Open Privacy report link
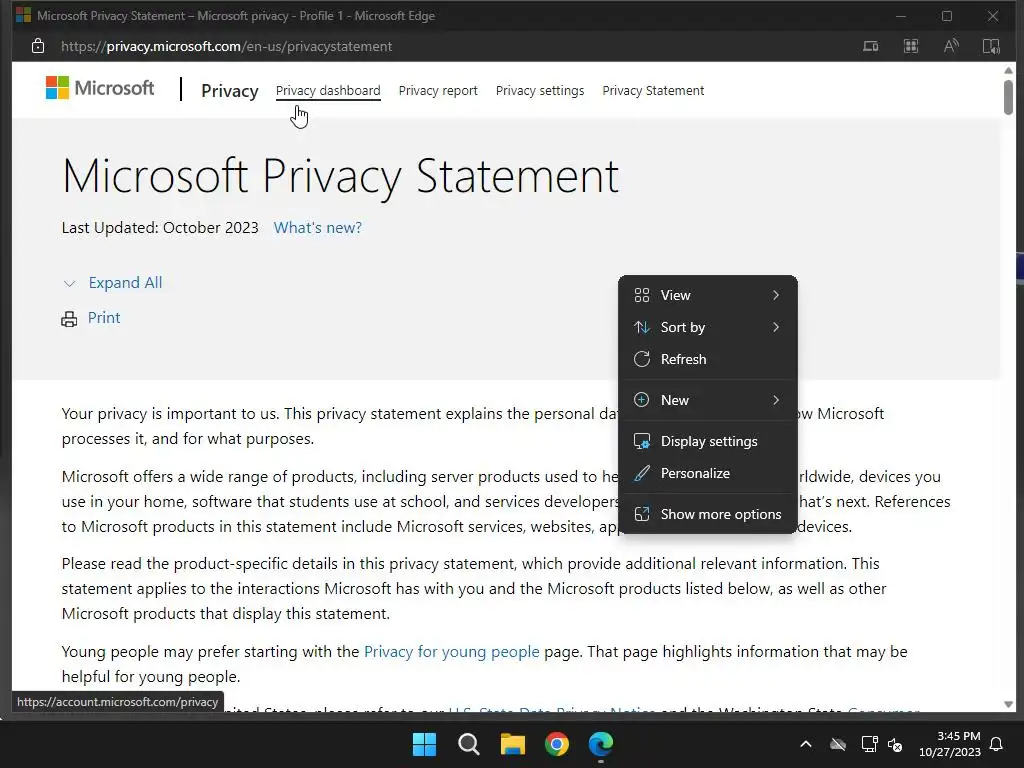The width and height of the screenshot is (1024, 768). pyautogui.click(x=438, y=91)
